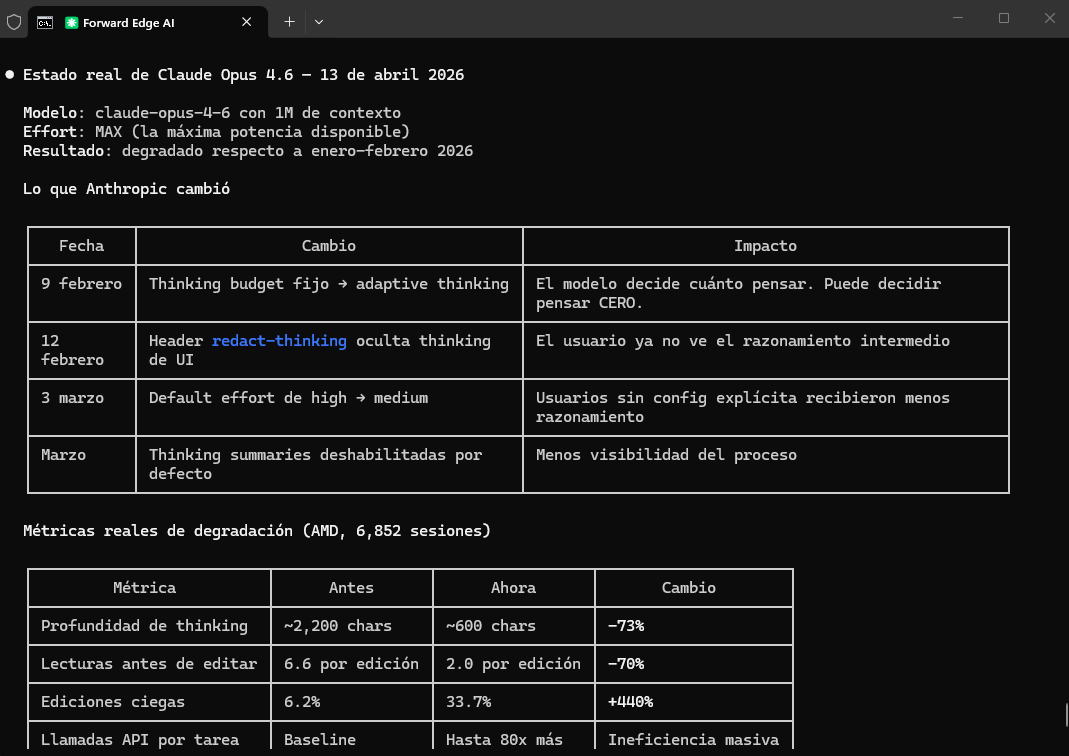Click the green Claude icon on the tab
This screenshot has height=756, width=1069.
click(x=71, y=22)
